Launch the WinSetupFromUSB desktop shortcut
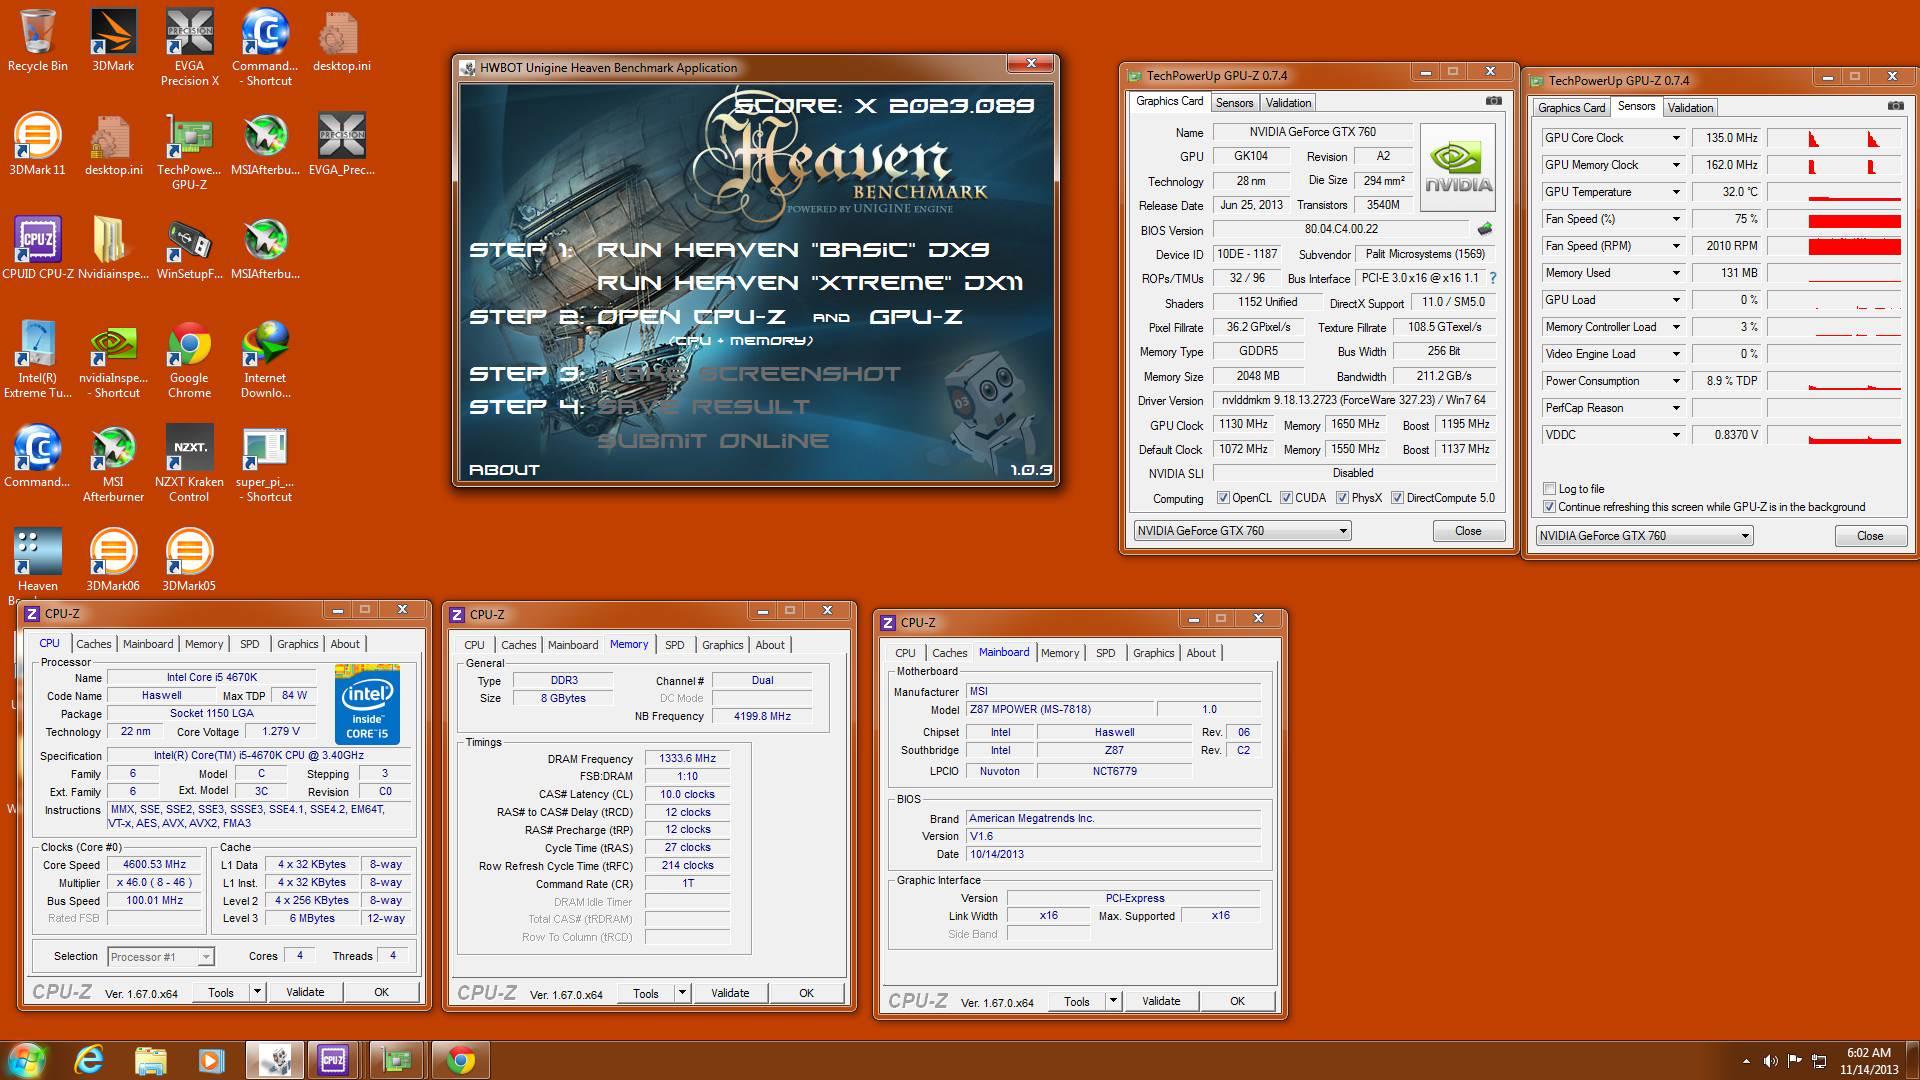Screen dimensions: 1920x1080 coord(189,248)
